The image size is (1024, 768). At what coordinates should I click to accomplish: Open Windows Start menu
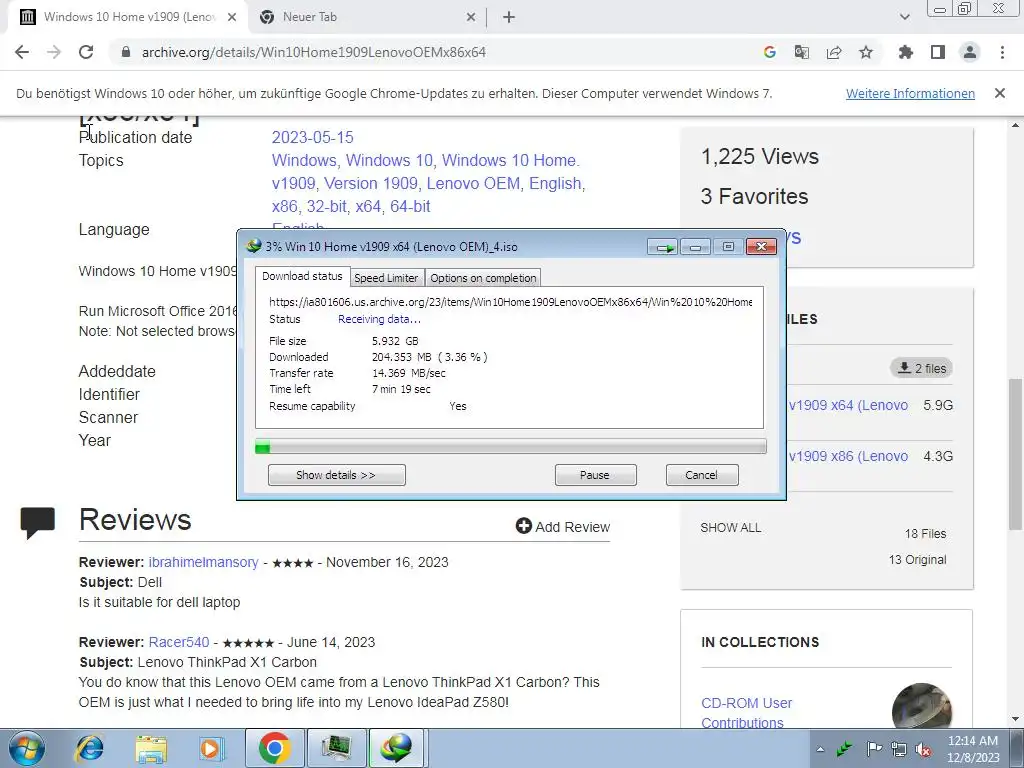[26, 748]
